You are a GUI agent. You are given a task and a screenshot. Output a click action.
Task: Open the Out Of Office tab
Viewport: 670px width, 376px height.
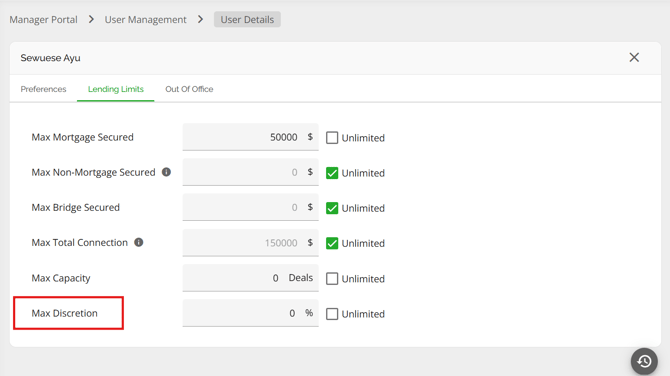[189, 89]
